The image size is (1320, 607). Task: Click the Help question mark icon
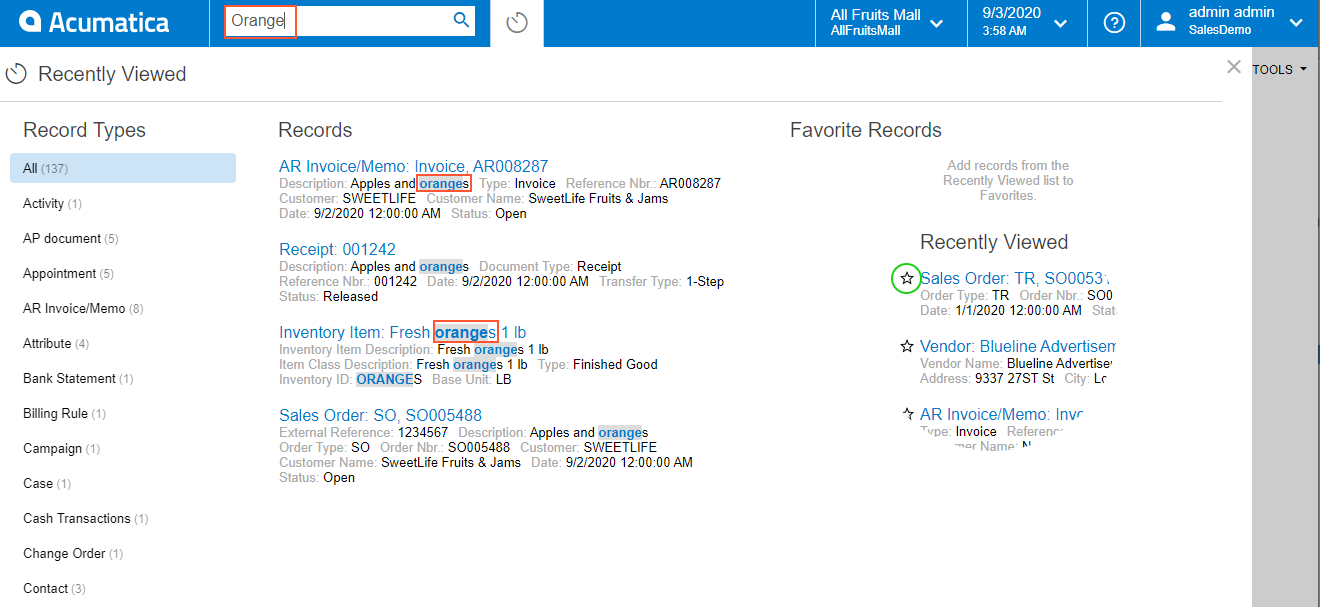point(1114,23)
